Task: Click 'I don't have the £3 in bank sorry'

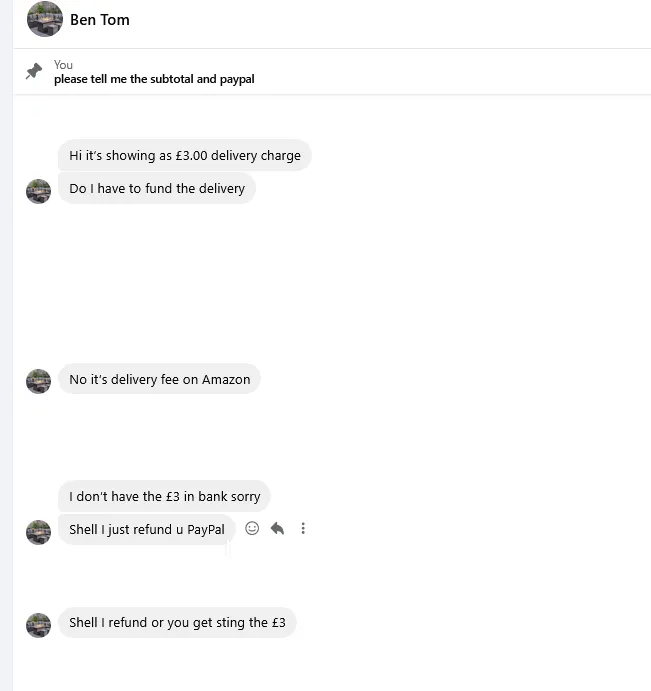Action: coord(164,496)
